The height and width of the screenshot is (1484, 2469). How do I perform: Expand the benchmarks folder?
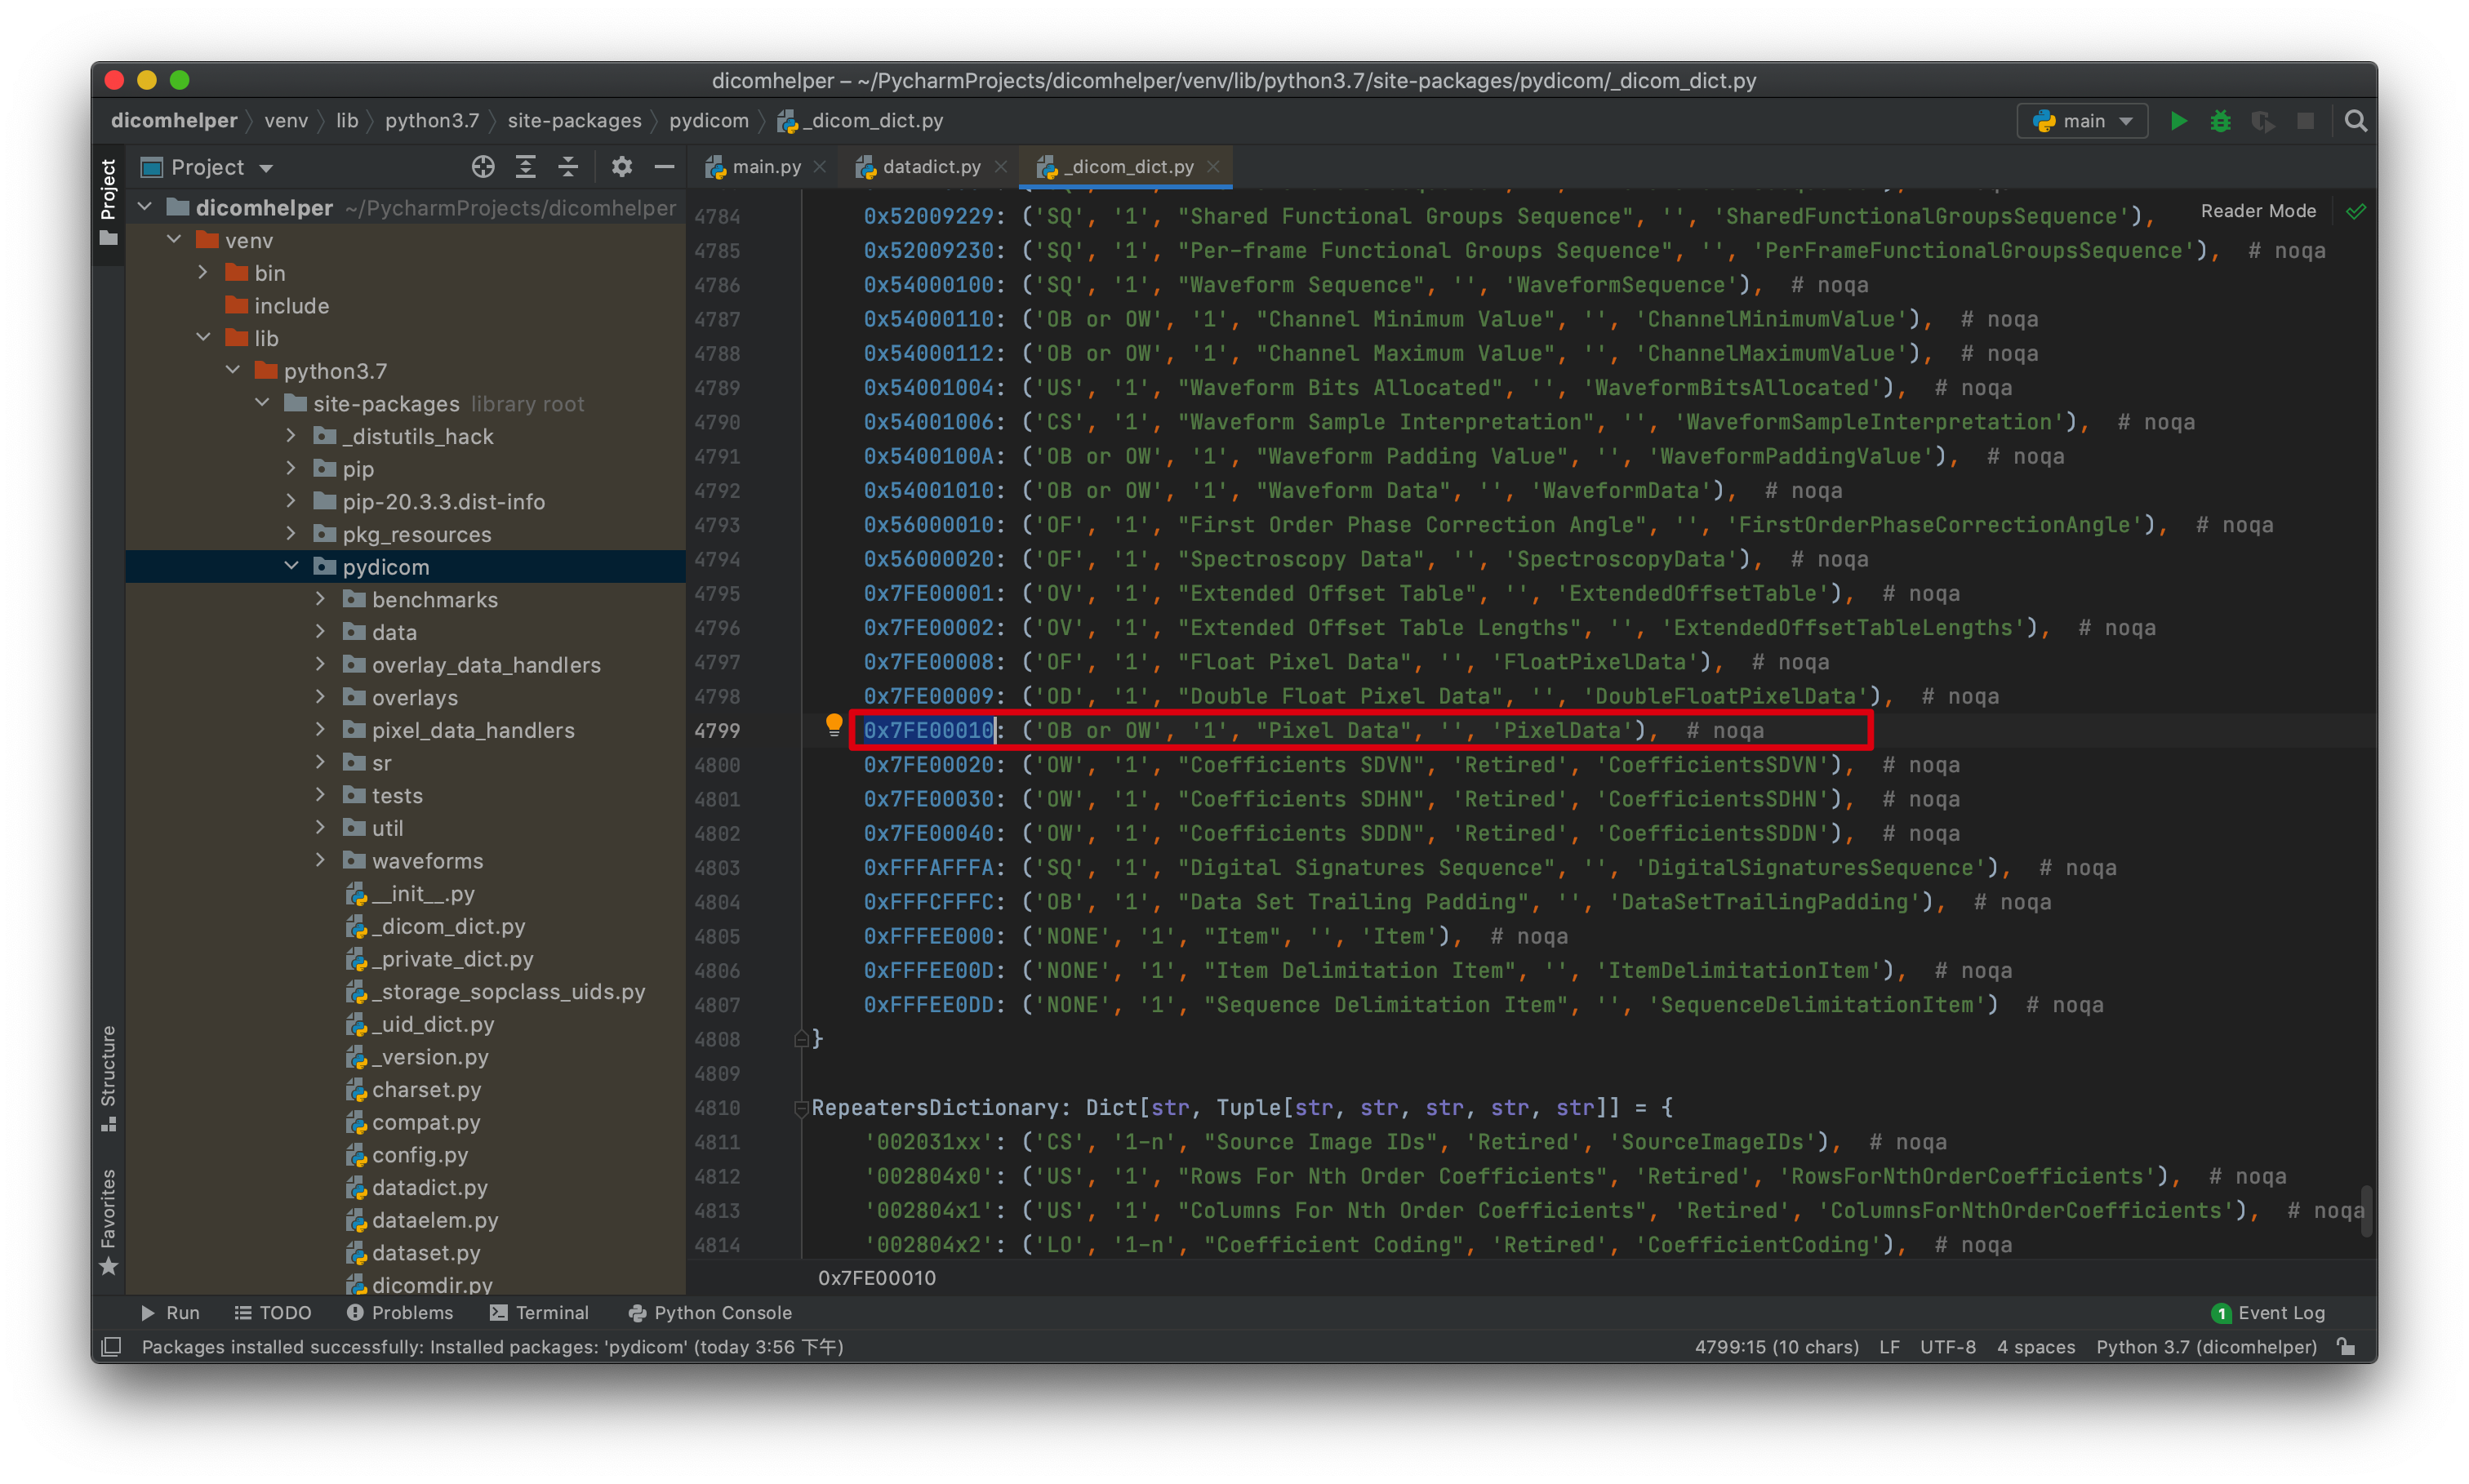320,599
